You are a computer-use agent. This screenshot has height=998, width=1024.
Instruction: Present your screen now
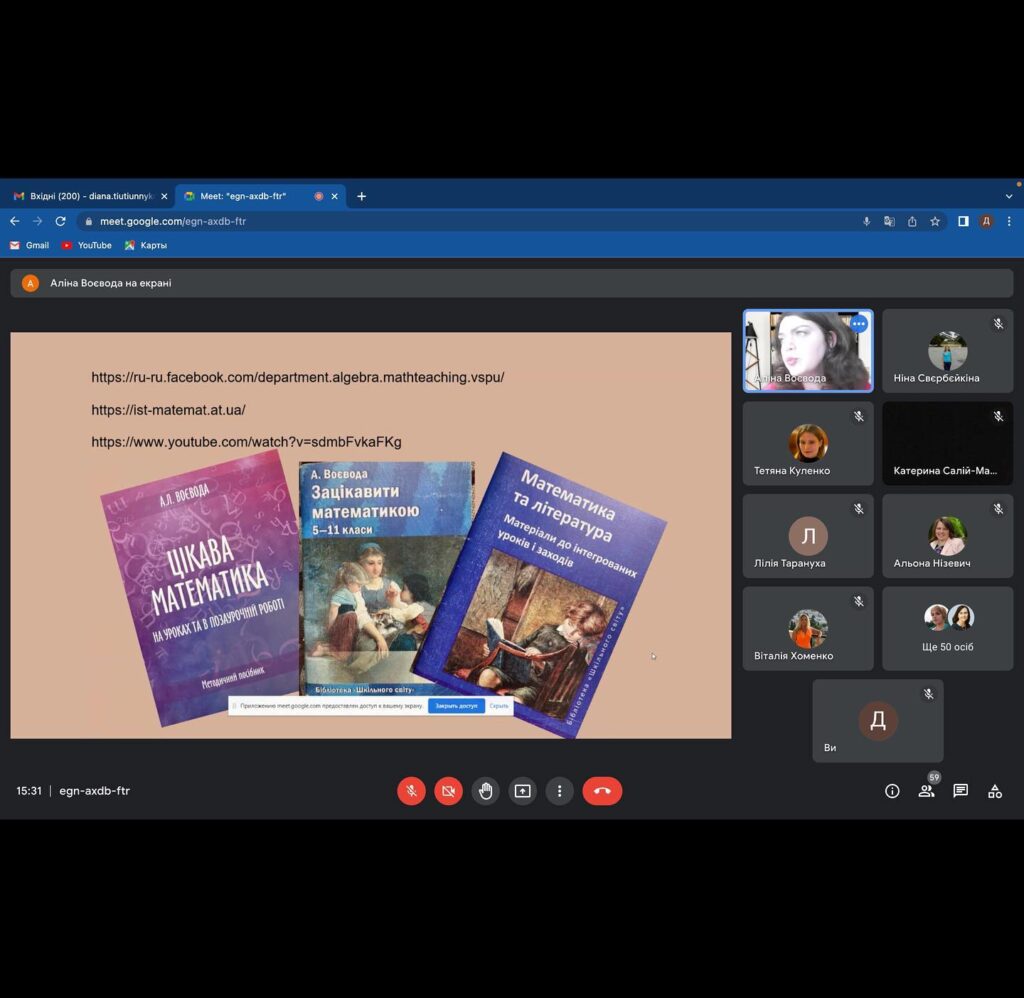pyautogui.click(x=522, y=791)
